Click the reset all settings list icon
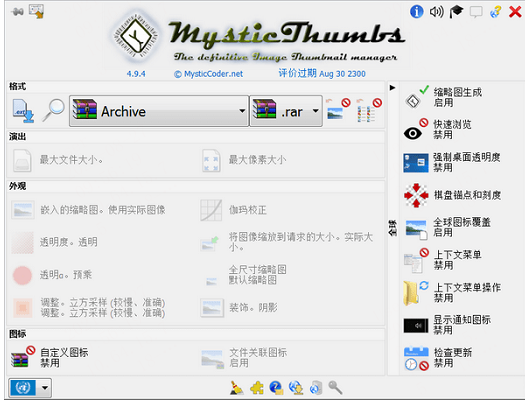 tap(369, 109)
